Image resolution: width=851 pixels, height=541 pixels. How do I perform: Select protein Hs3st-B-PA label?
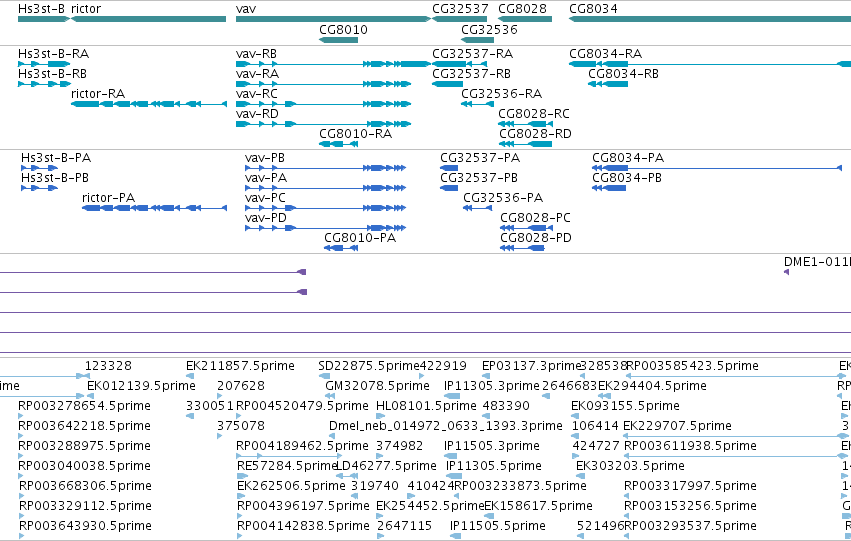[x=56, y=158]
